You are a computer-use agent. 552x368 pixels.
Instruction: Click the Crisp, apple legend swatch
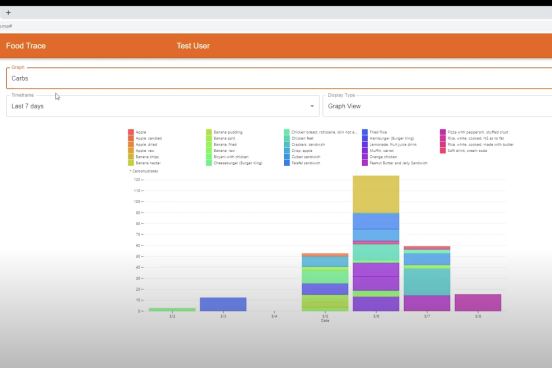[x=287, y=151]
